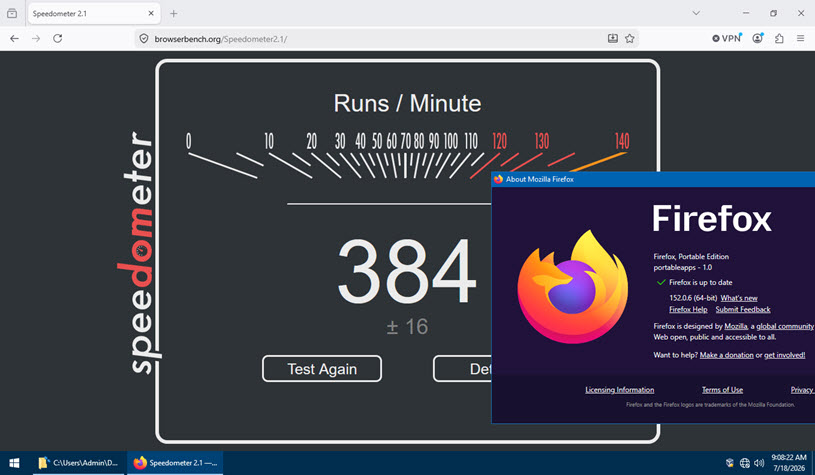Open the Licensing Information link
This screenshot has width=815, height=475.
(620, 390)
